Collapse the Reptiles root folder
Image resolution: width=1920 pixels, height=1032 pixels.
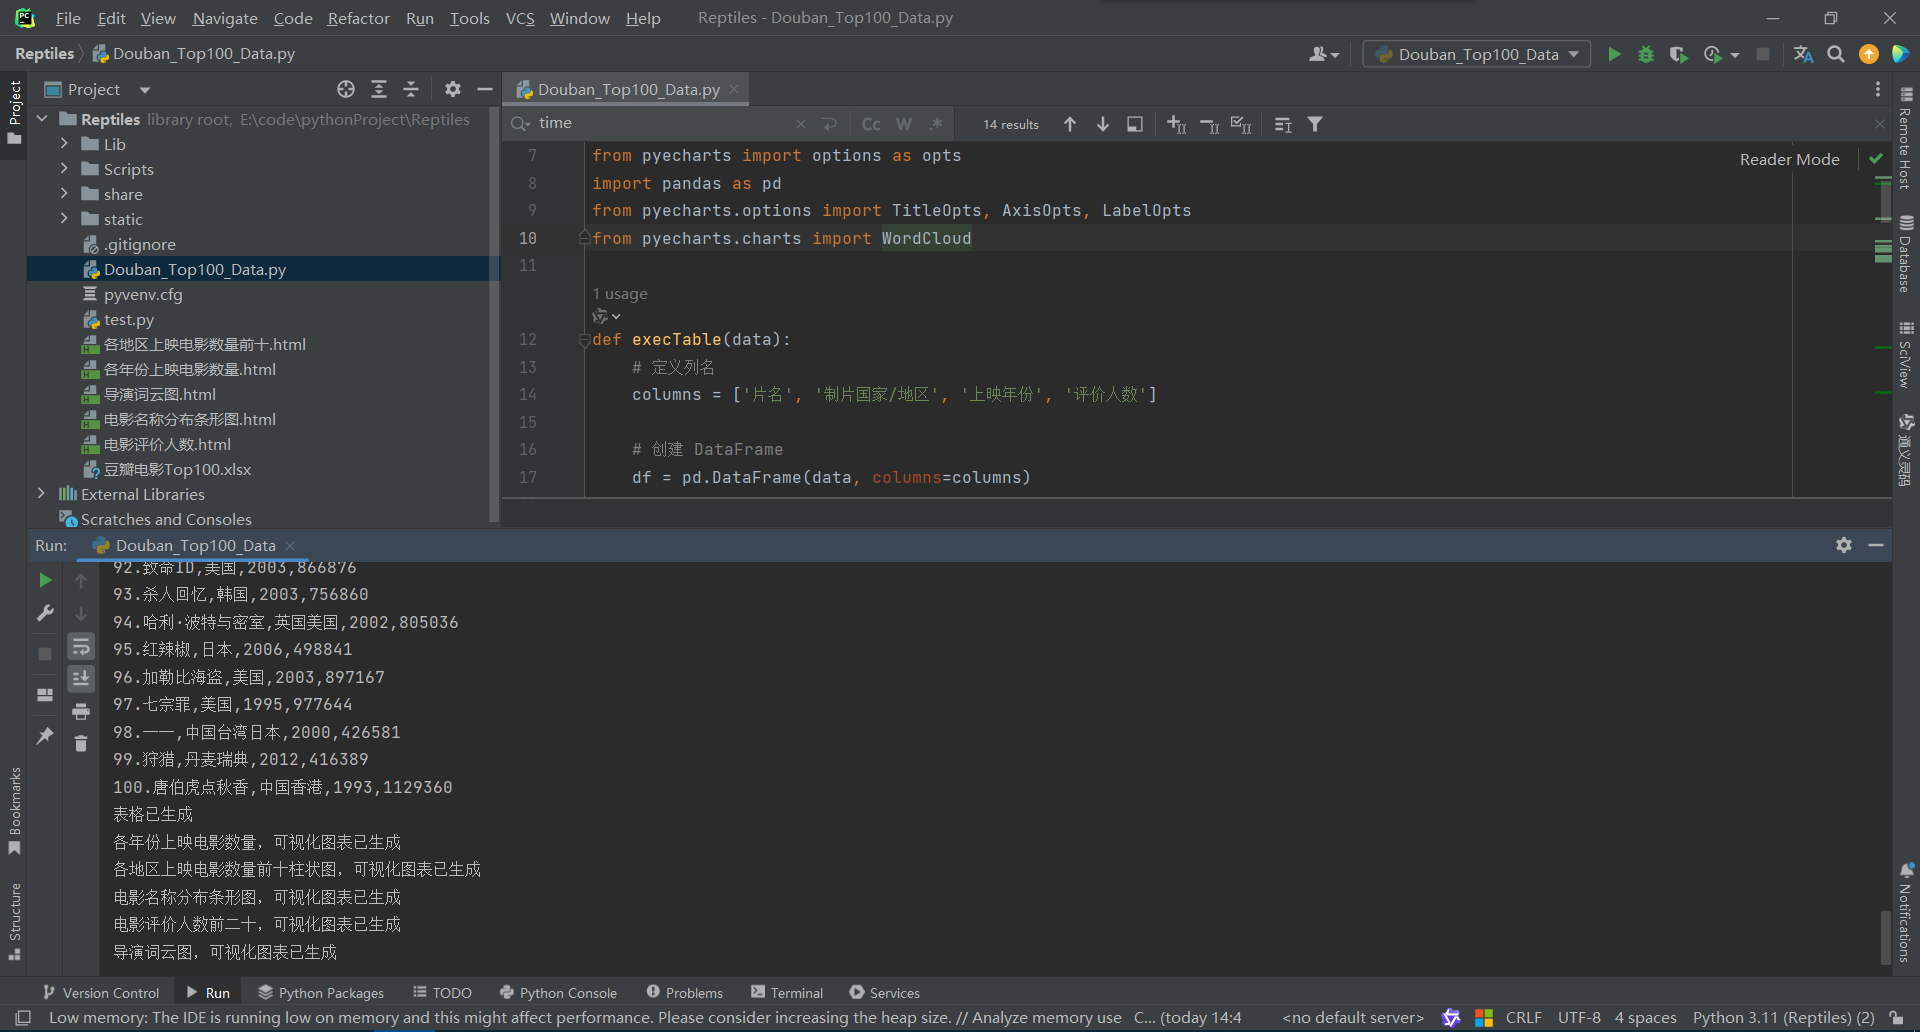point(42,119)
